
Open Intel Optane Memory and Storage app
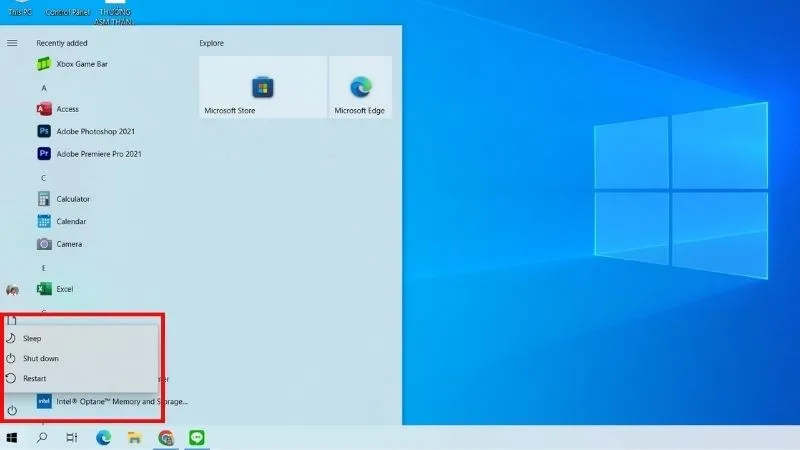[110, 402]
